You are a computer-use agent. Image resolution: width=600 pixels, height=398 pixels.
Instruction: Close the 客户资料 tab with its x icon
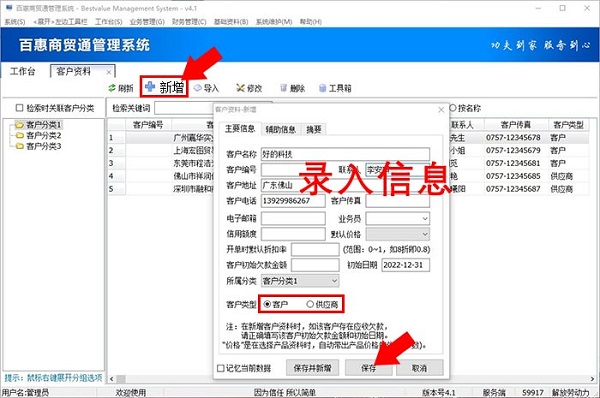(109, 72)
